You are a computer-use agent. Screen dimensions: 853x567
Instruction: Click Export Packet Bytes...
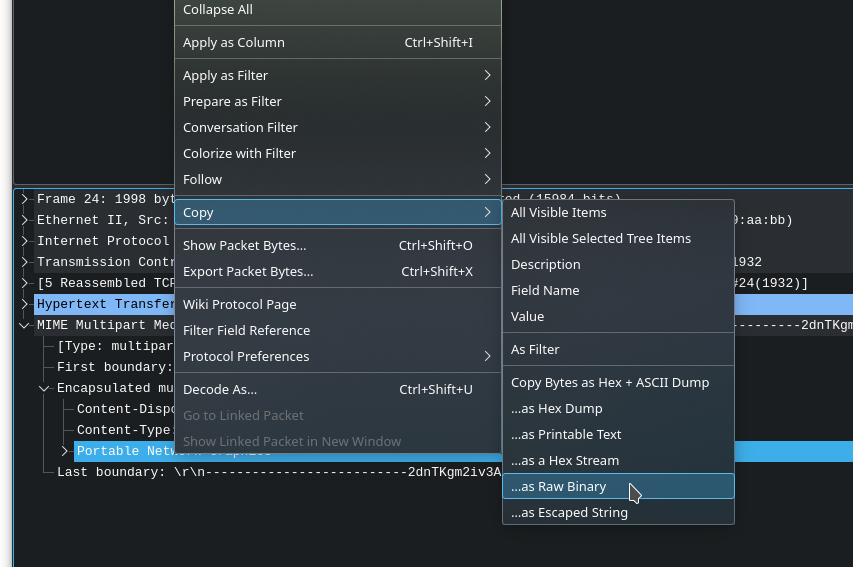tap(248, 272)
